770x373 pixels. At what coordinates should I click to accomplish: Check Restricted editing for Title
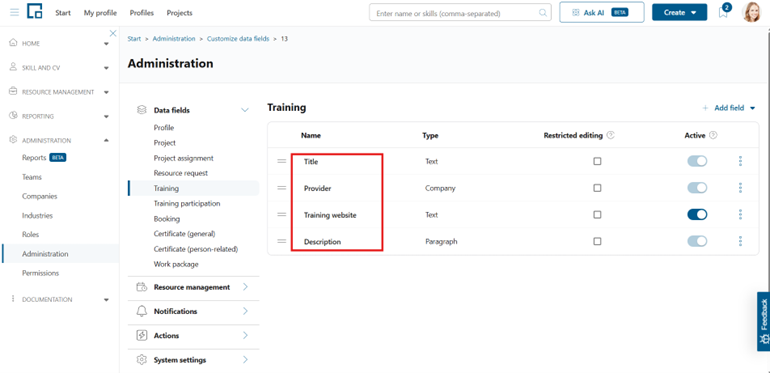[x=597, y=161]
